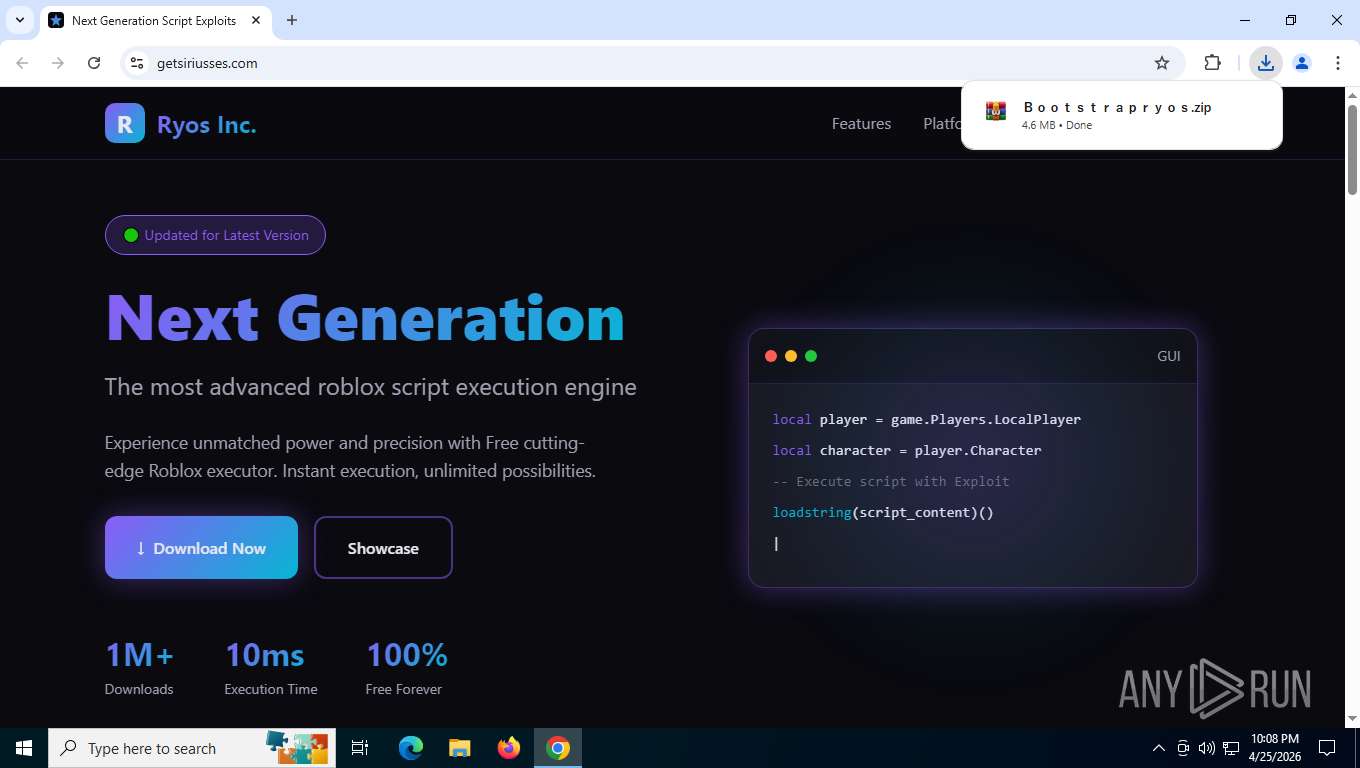Click the Ryos Inc. brand name
The width and height of the screenshot is (1360, 768).
click(x=207, y=125)
